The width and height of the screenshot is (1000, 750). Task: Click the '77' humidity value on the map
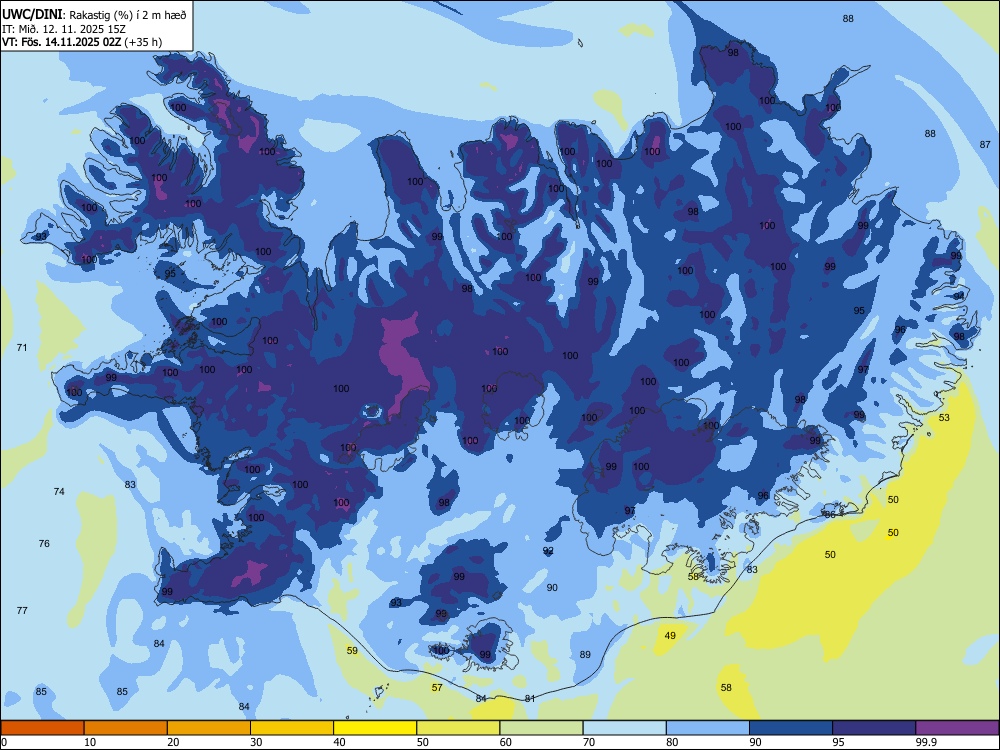click(x=22, y=610)
